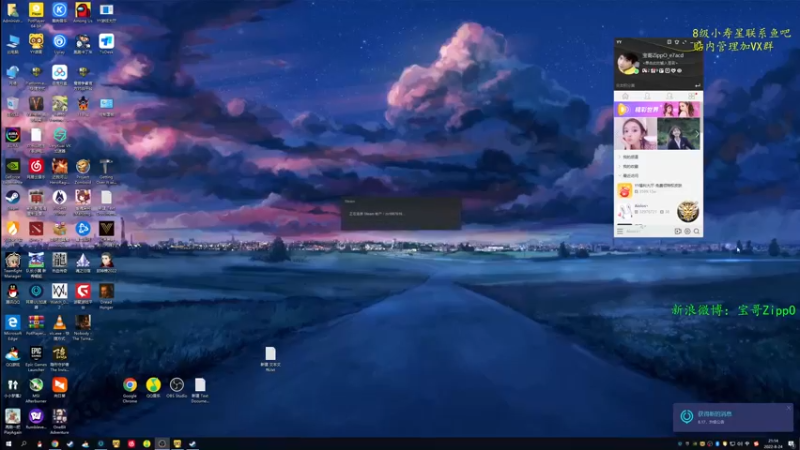The image size is (800, 450).
Task: Open the AURA RGB desktop shortcut
Action: pos(12,137)
